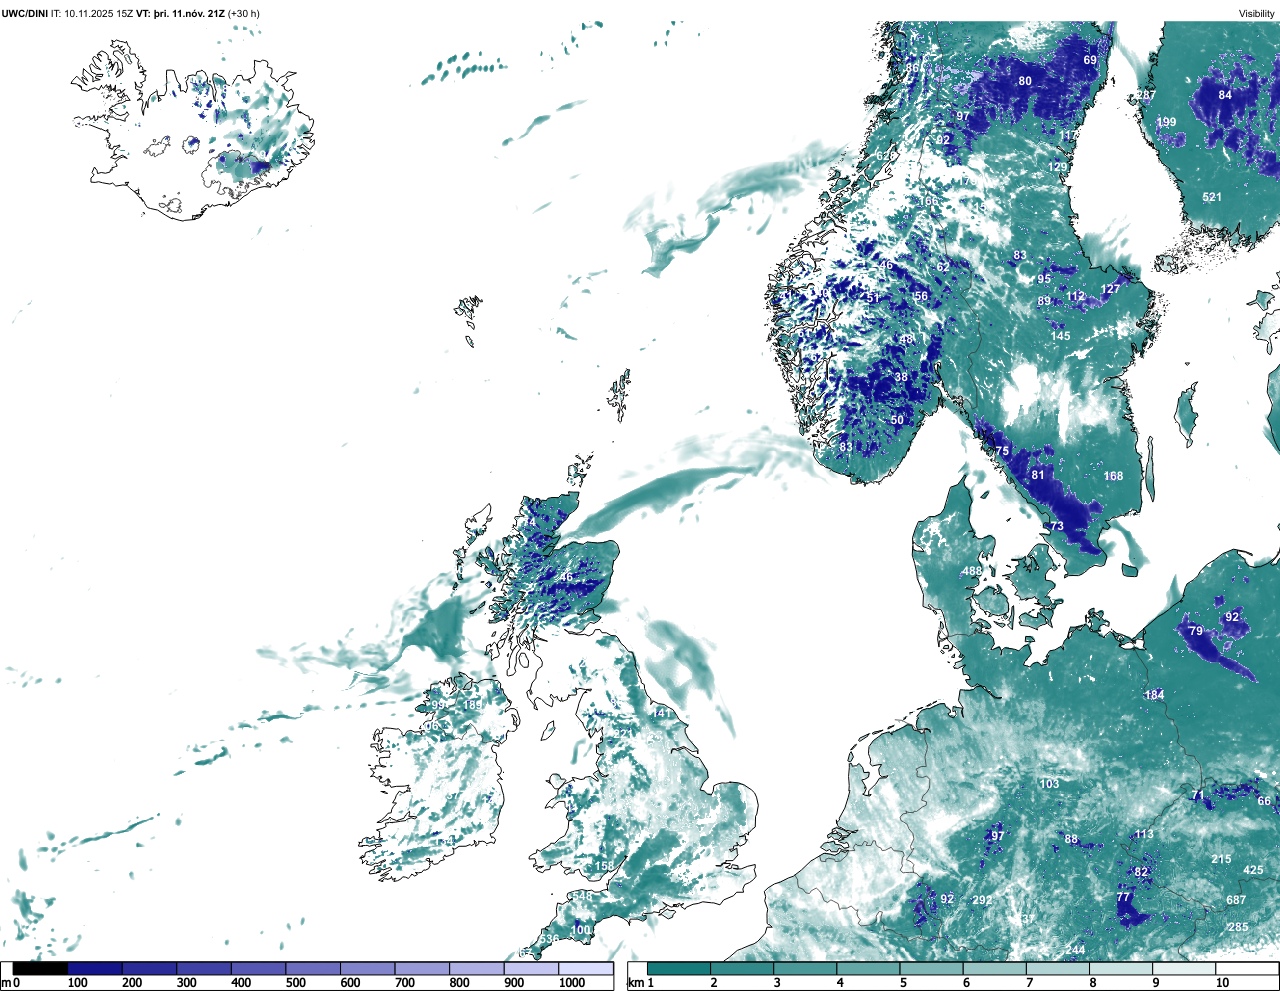Click the '(+30 h)' forecast offset text
The image size is (1280, 991).
pyautogui.click(x=244, y=13)
